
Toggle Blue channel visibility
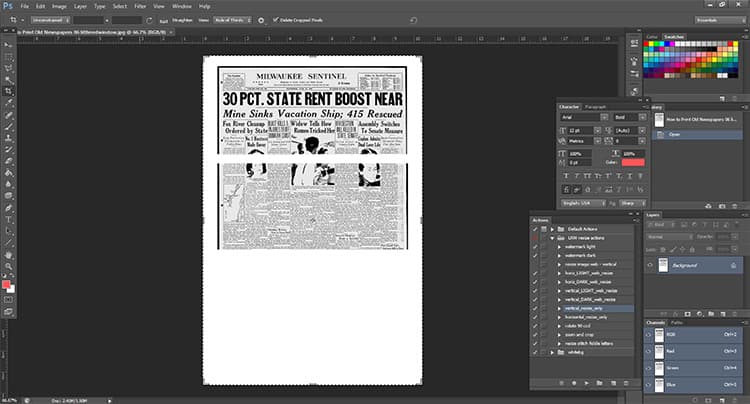coord(649,384)
